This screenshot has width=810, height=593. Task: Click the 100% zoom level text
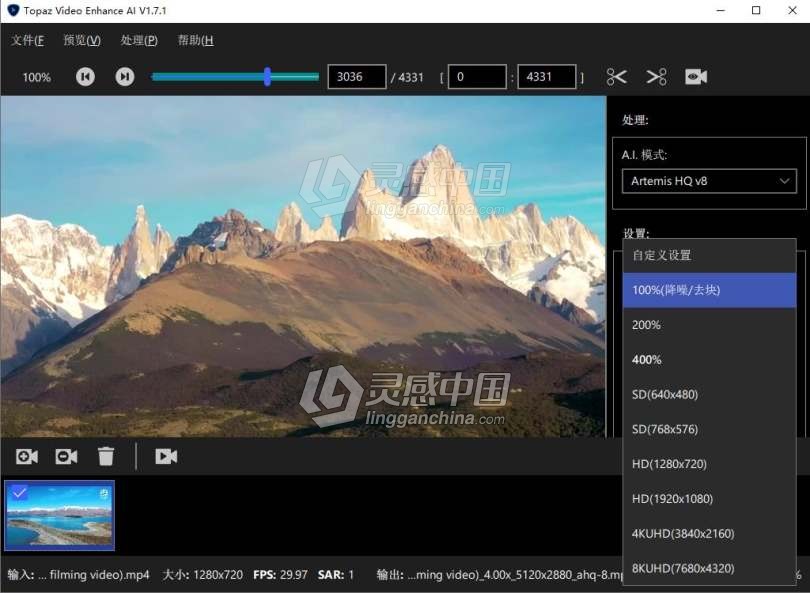(37, 77)
